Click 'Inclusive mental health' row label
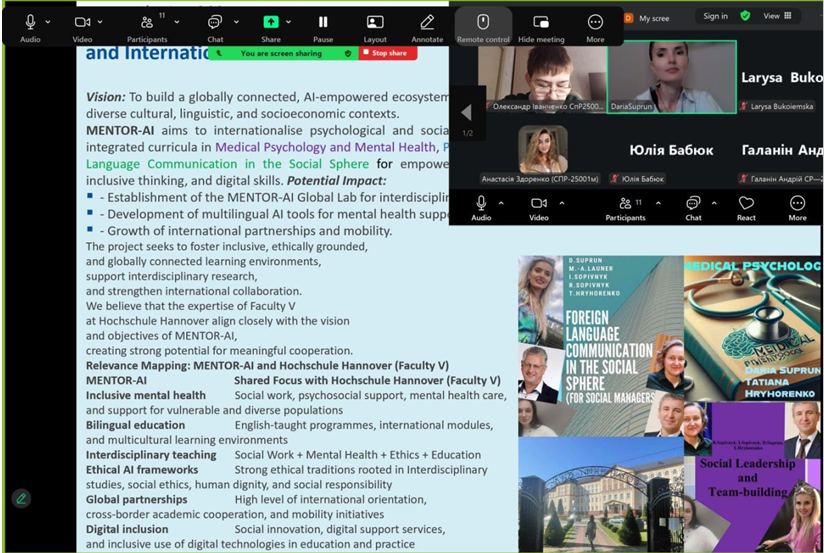Image resolution: width=824 pixels, height=553 pixels. (x=146, y=395)
